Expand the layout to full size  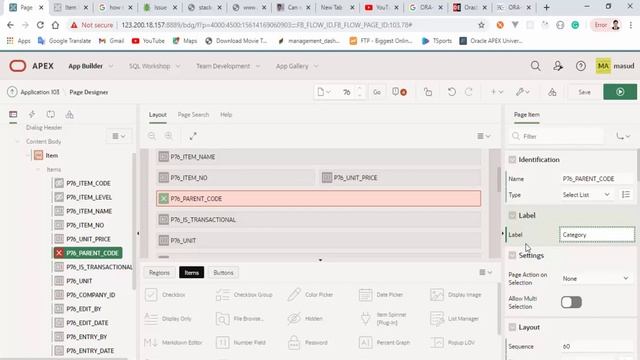click(193, 136)
